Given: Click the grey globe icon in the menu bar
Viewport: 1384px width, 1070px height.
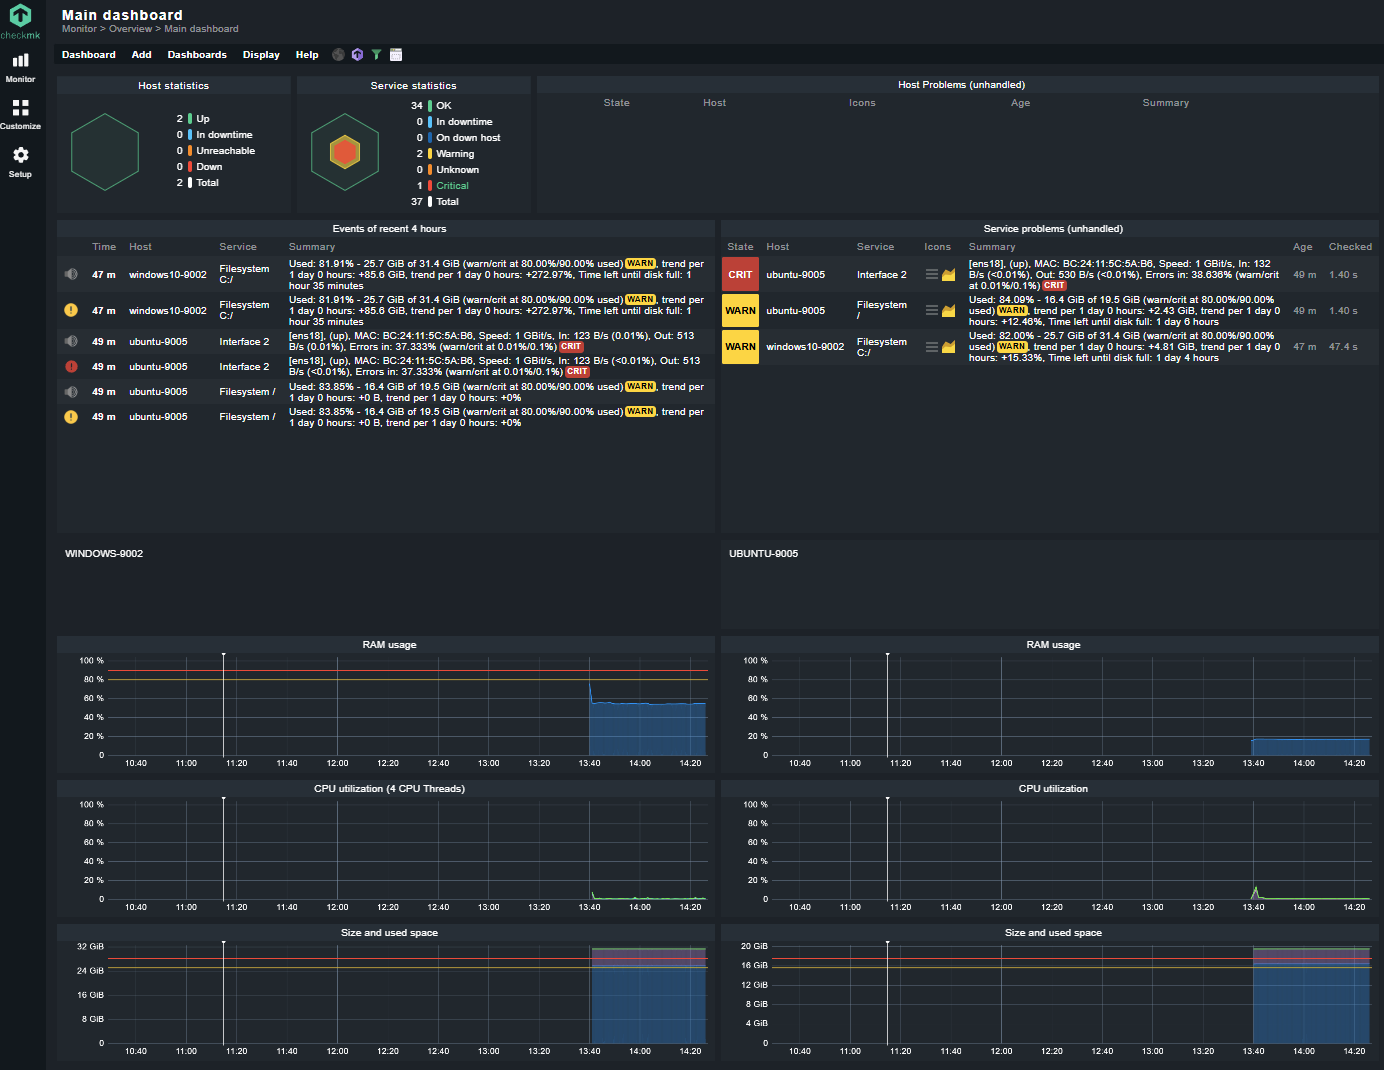Looking at the screenshot, I should (x=338, y=55).
